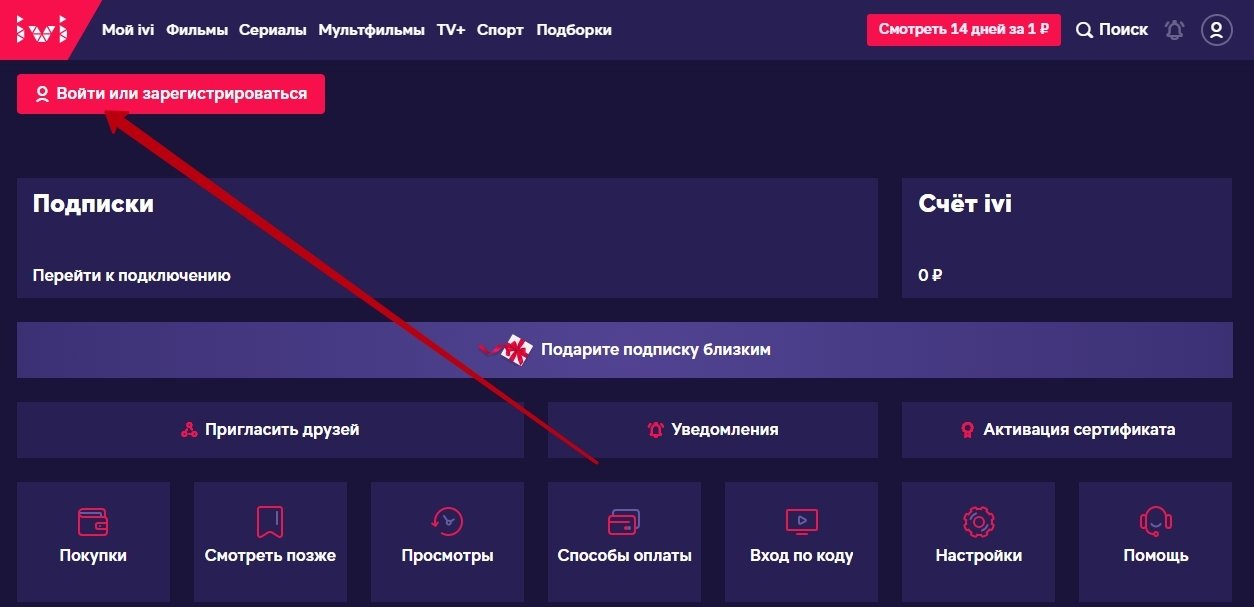Click Смотреть 14 дней за 1 ₽
The image size is (1254, 607).
pyautogui.click(x=963, y=30)
